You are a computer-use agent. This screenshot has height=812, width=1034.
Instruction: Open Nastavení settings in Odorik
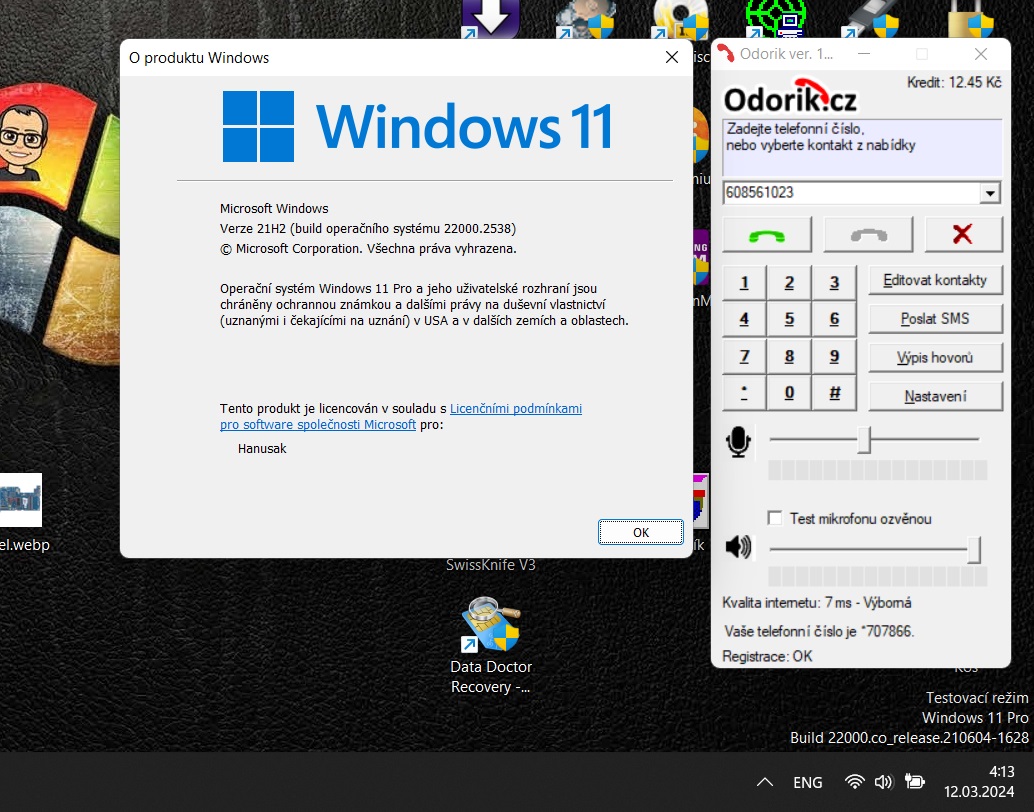[x=935, y=396]
